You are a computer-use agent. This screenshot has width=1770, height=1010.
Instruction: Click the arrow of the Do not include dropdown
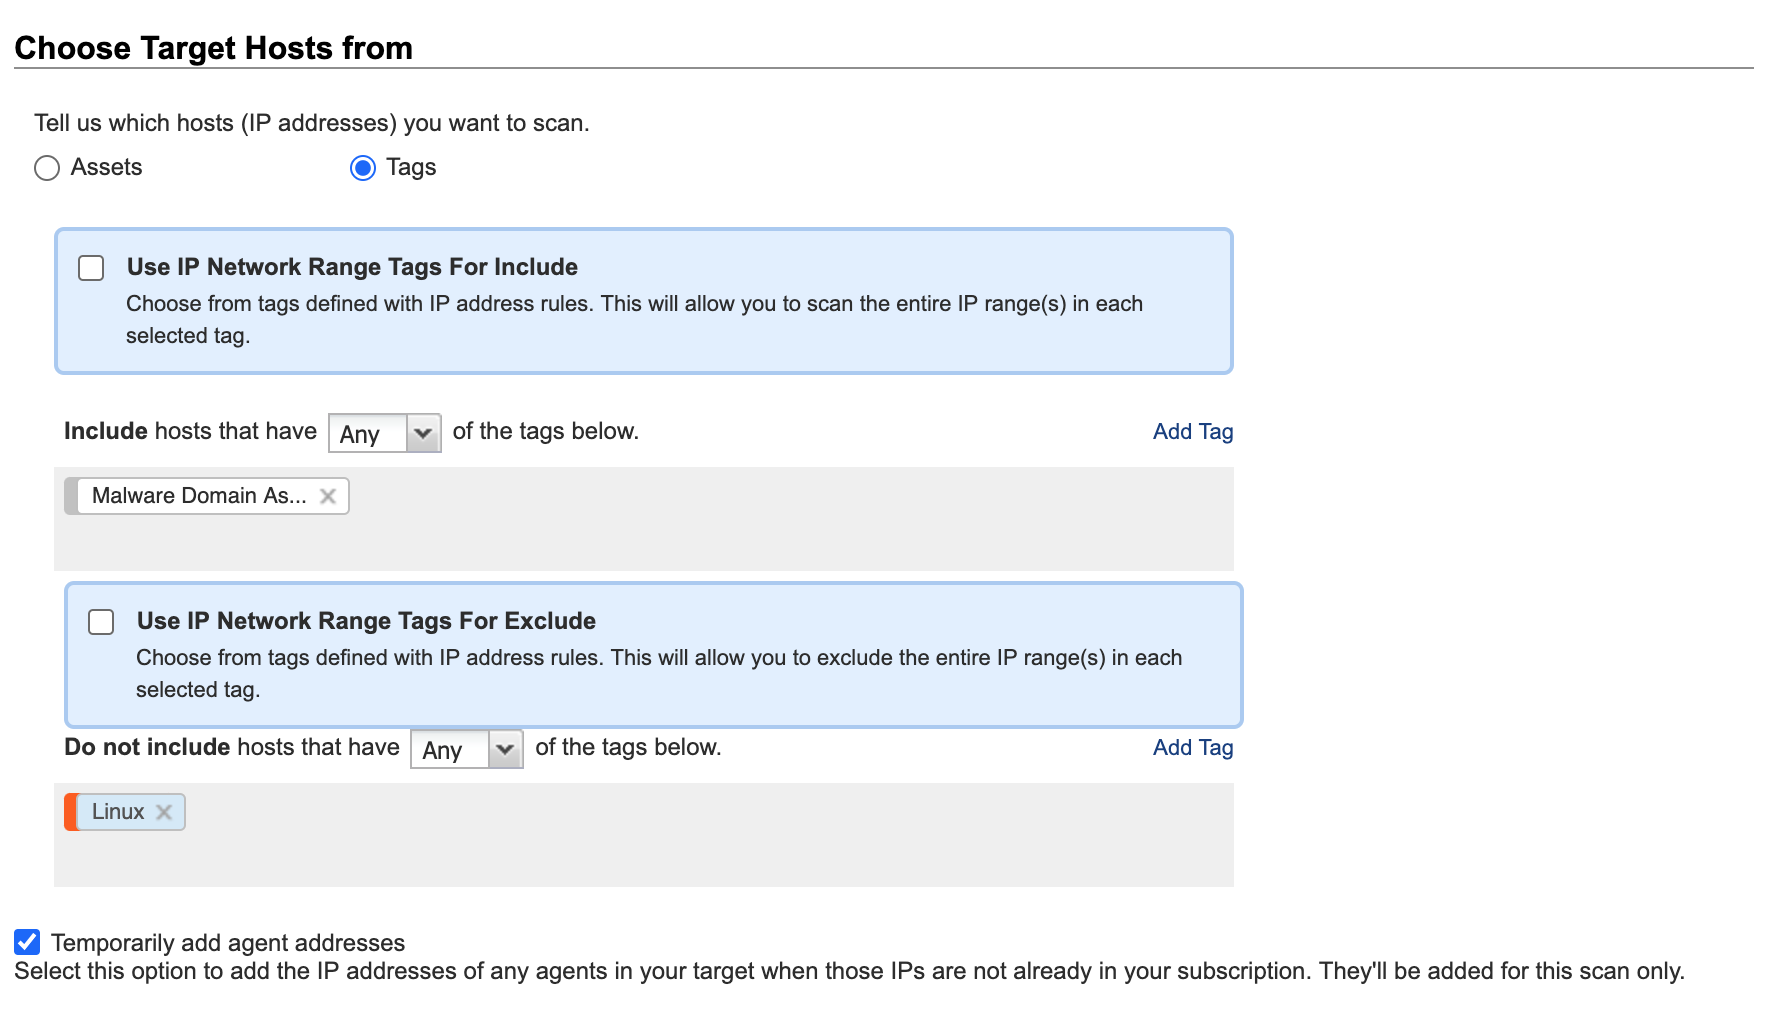coord(505,750)
